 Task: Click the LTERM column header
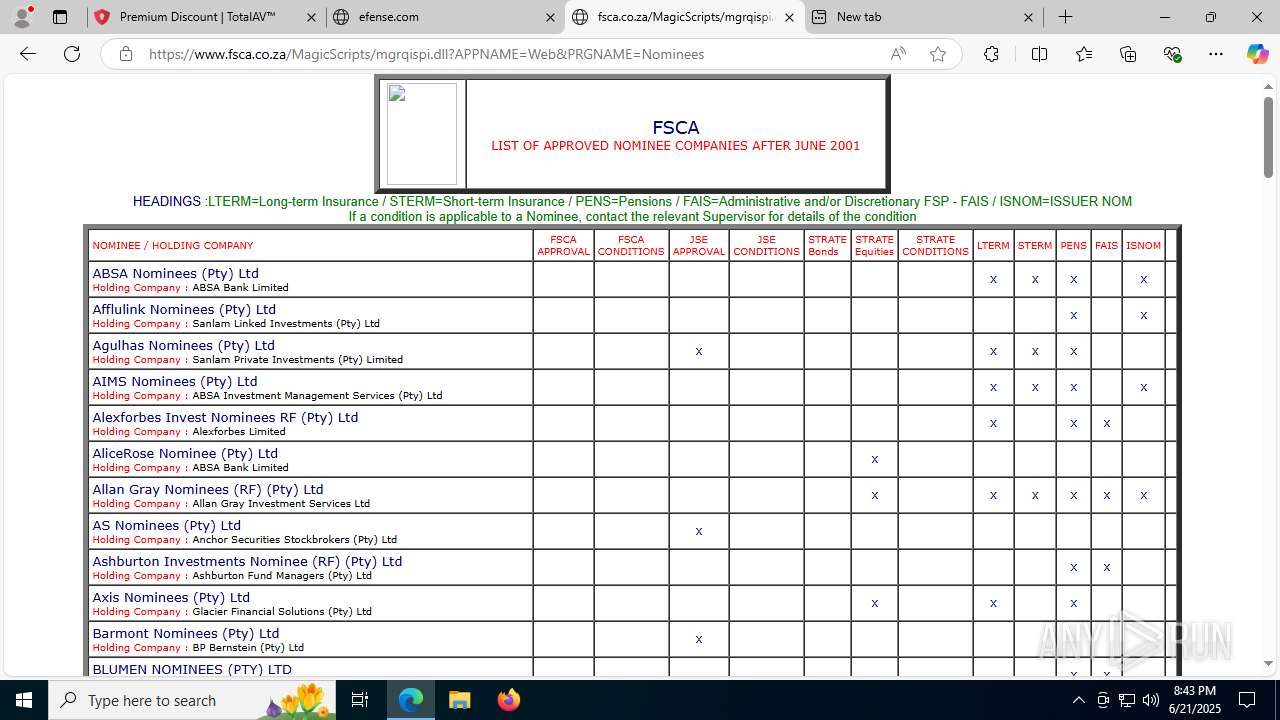[993, 245]
